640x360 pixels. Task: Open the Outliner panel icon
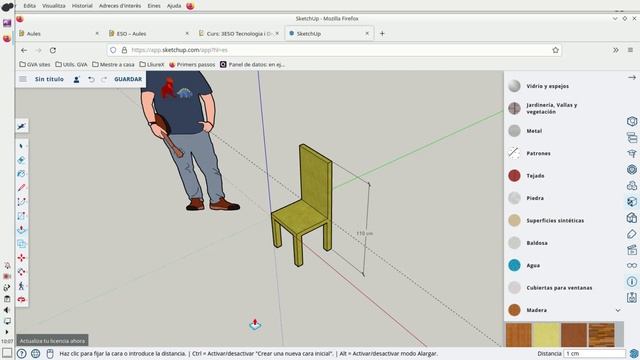pyautogui.click(x=632, y=138)
